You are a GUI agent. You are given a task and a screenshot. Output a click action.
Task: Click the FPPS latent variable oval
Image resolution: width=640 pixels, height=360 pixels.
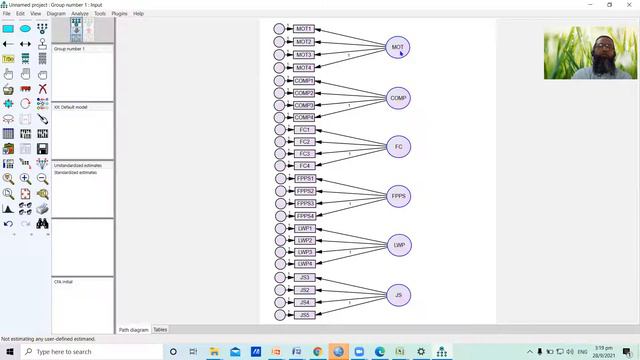click(x=398, y=196)
